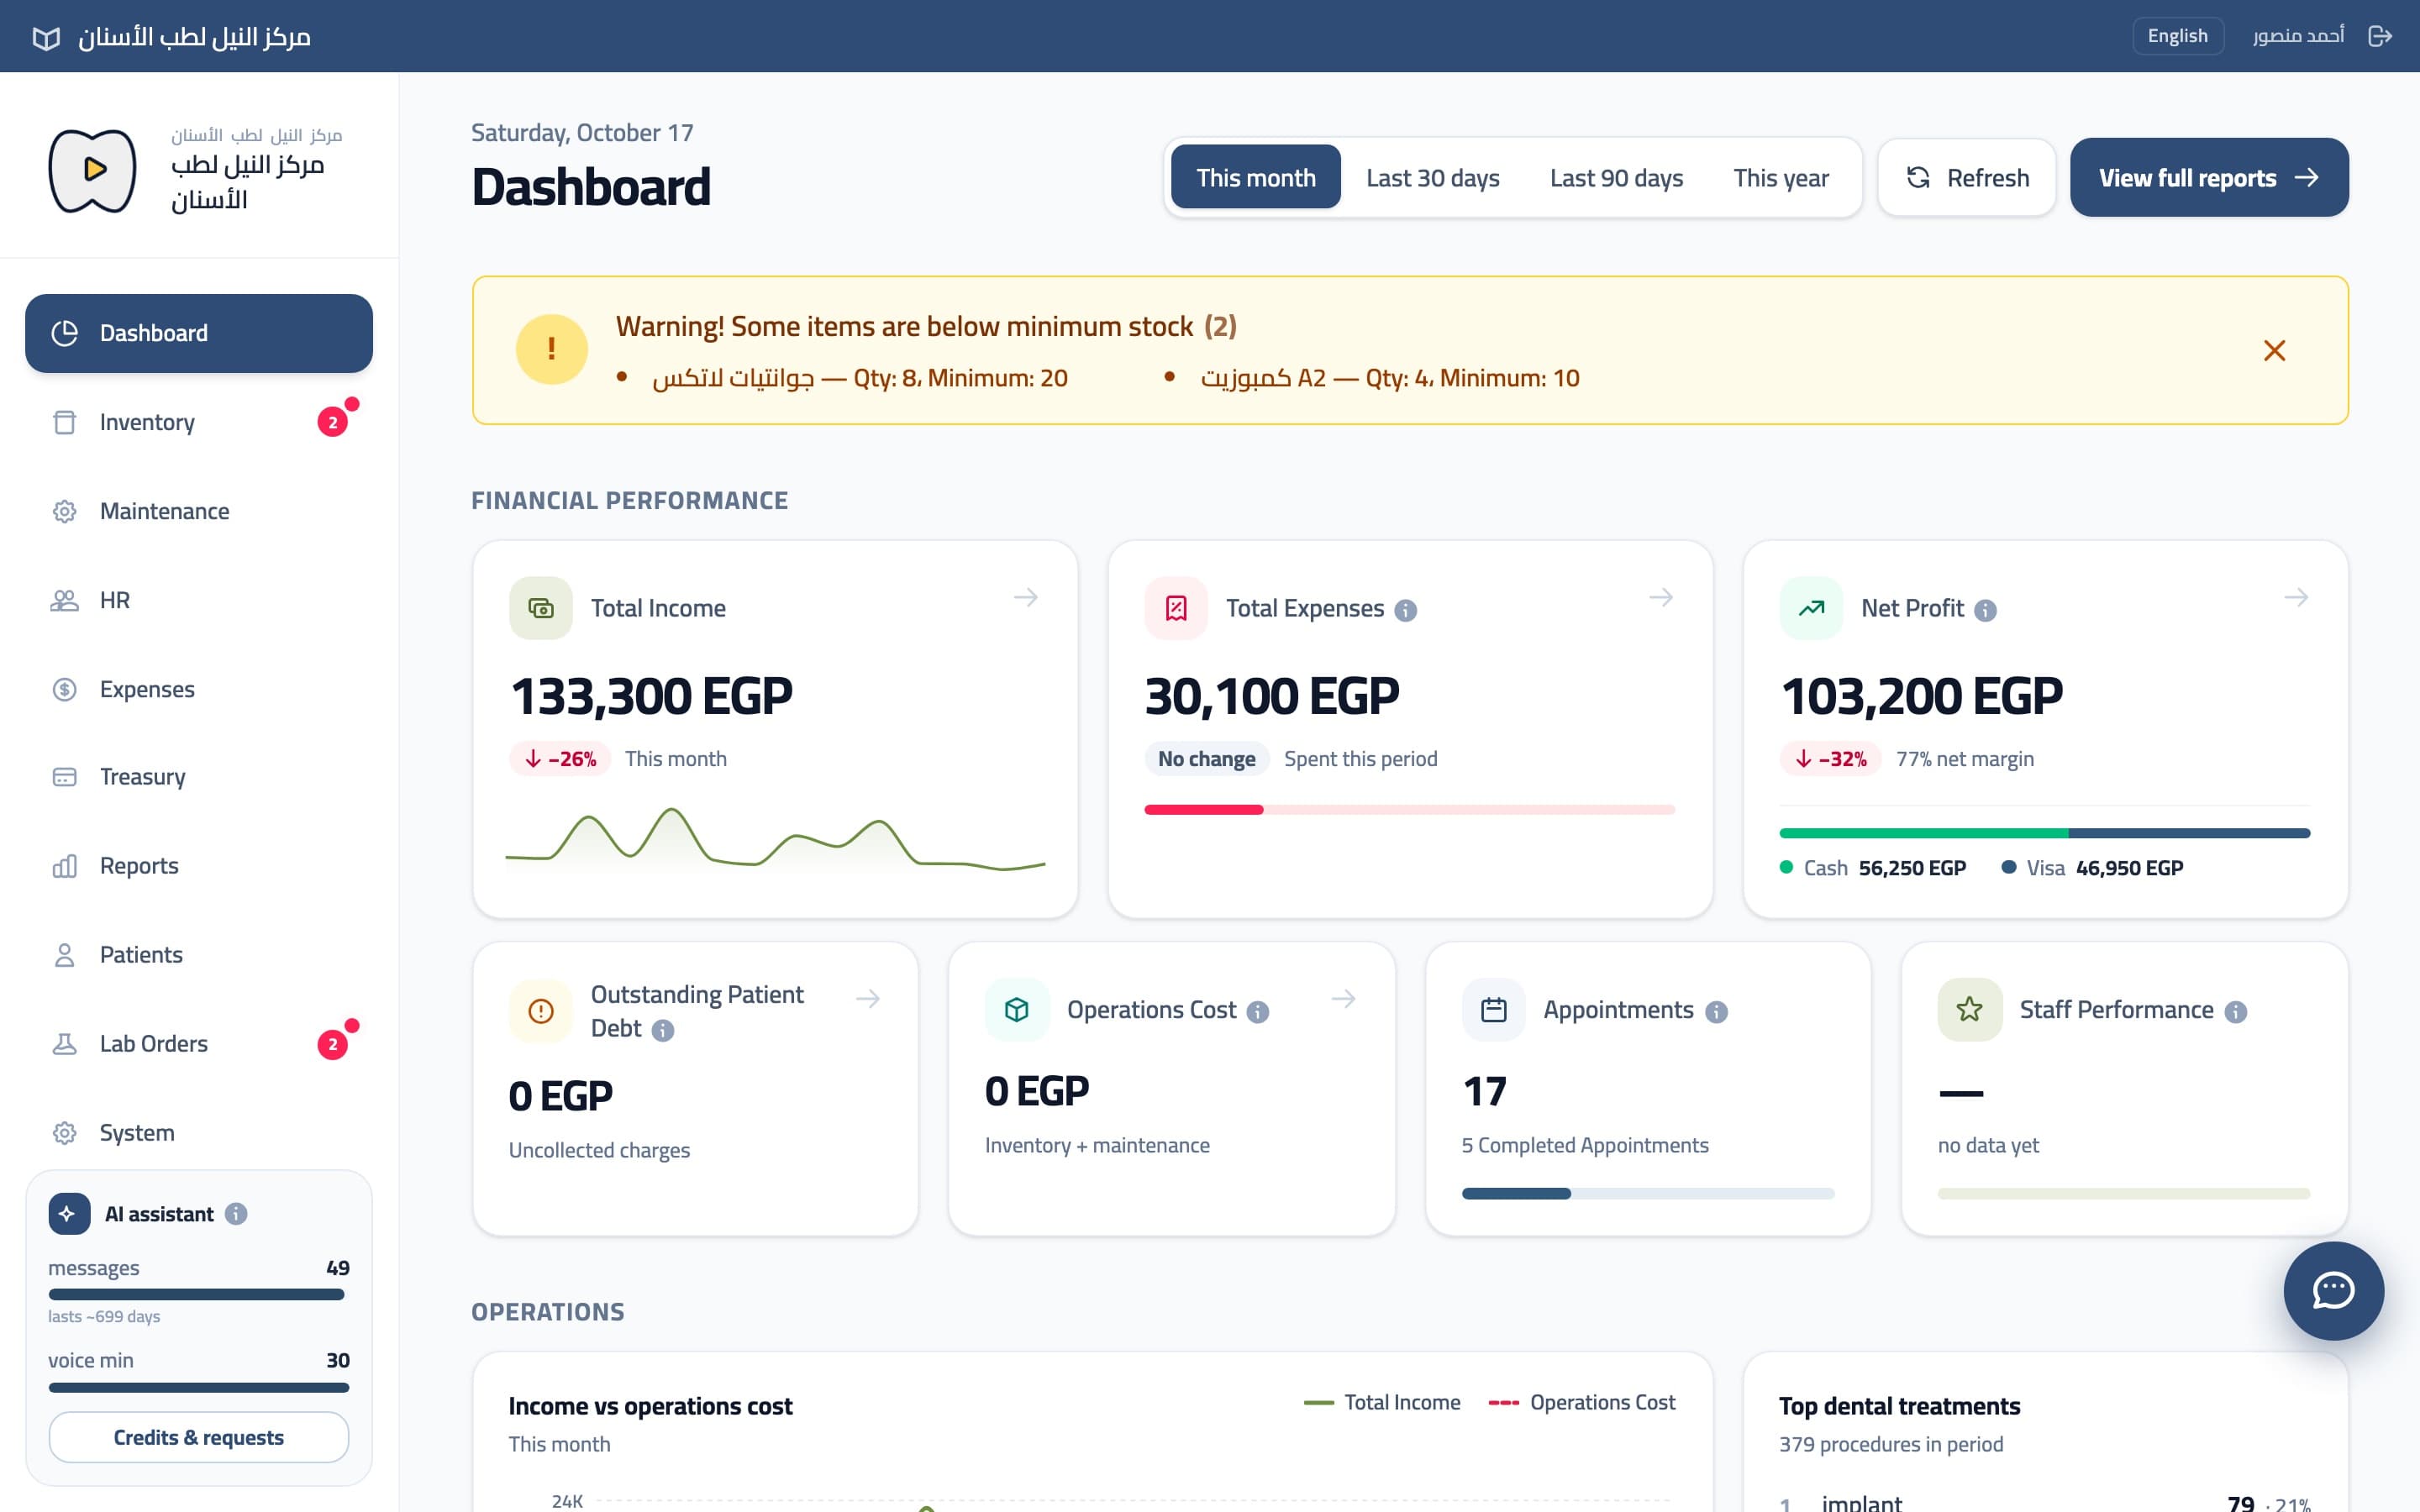The image size is (2420, 1512).
Task: Select the This month period
Action: pyautogui.click(x=1255, y=177)
